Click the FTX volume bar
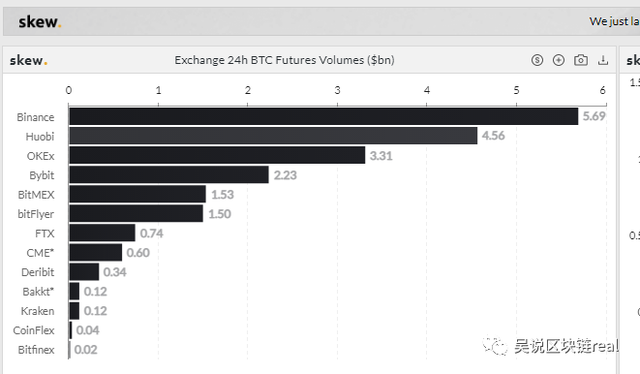 (102, 233)
